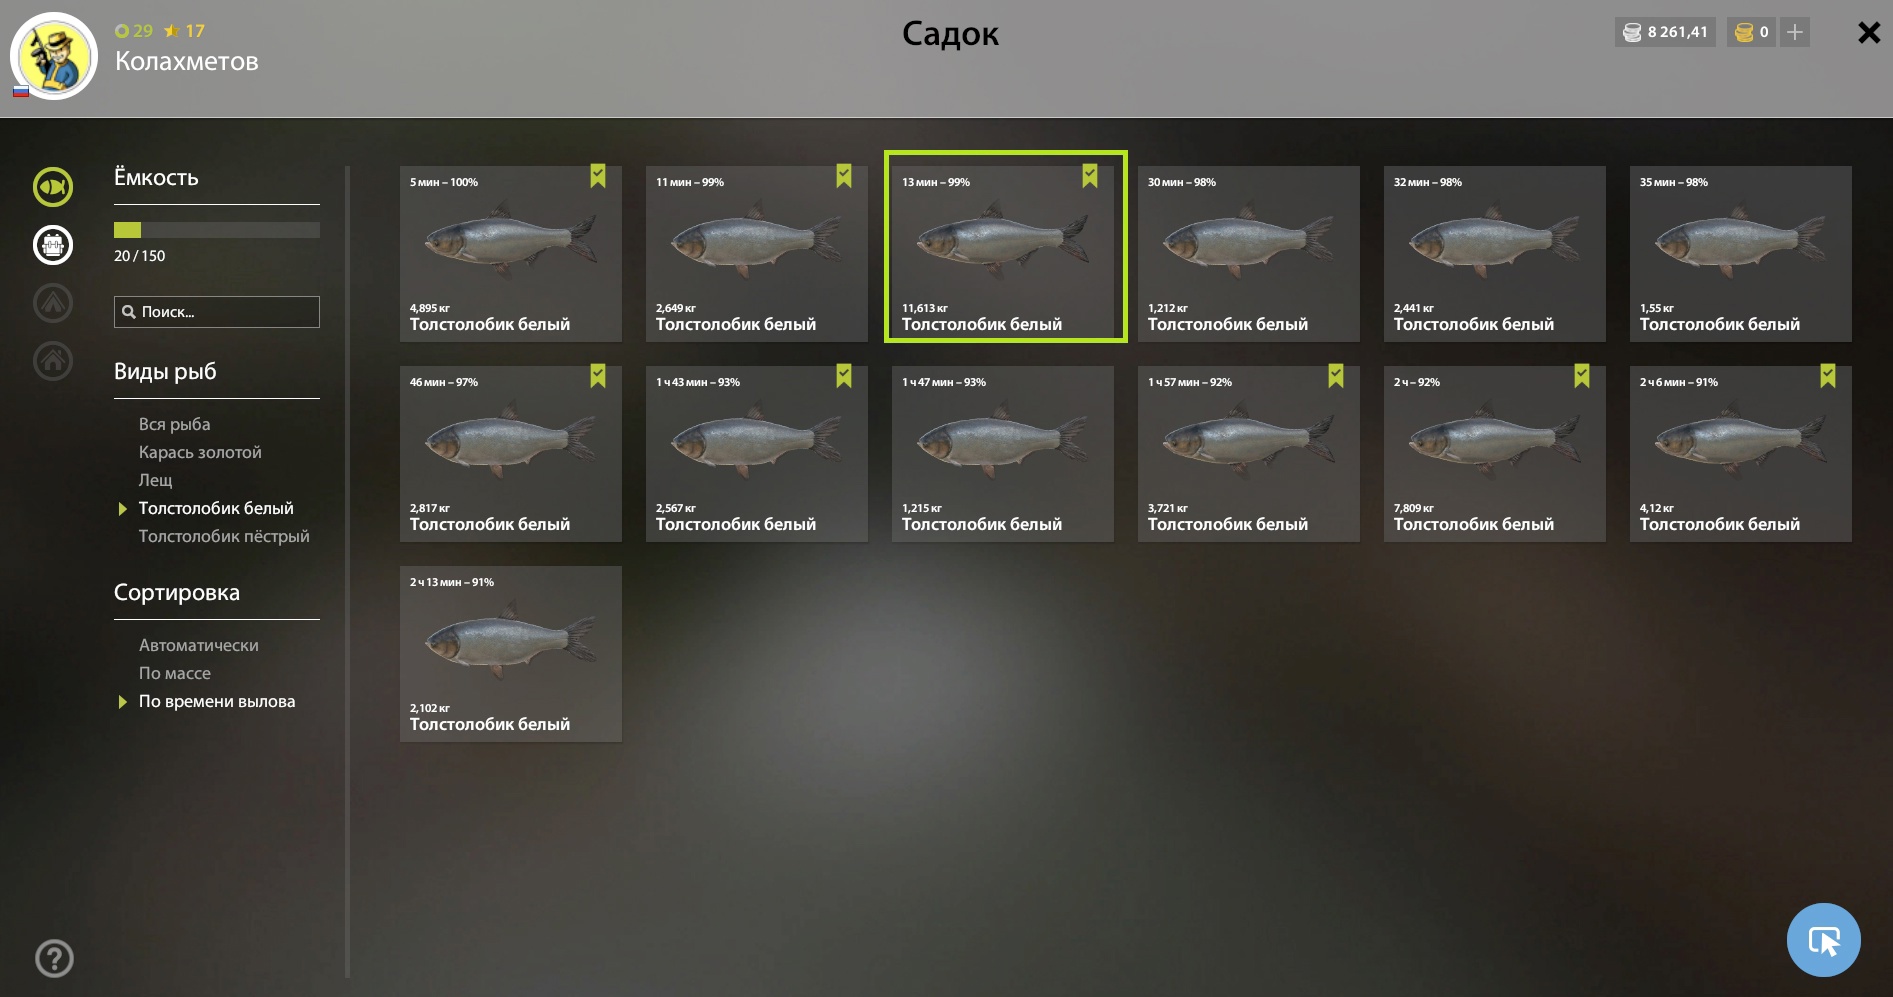Viewport: 1893px width, 997px height.
Task: Open the tent camp sidebar icon
Action: tap(53, 303)
